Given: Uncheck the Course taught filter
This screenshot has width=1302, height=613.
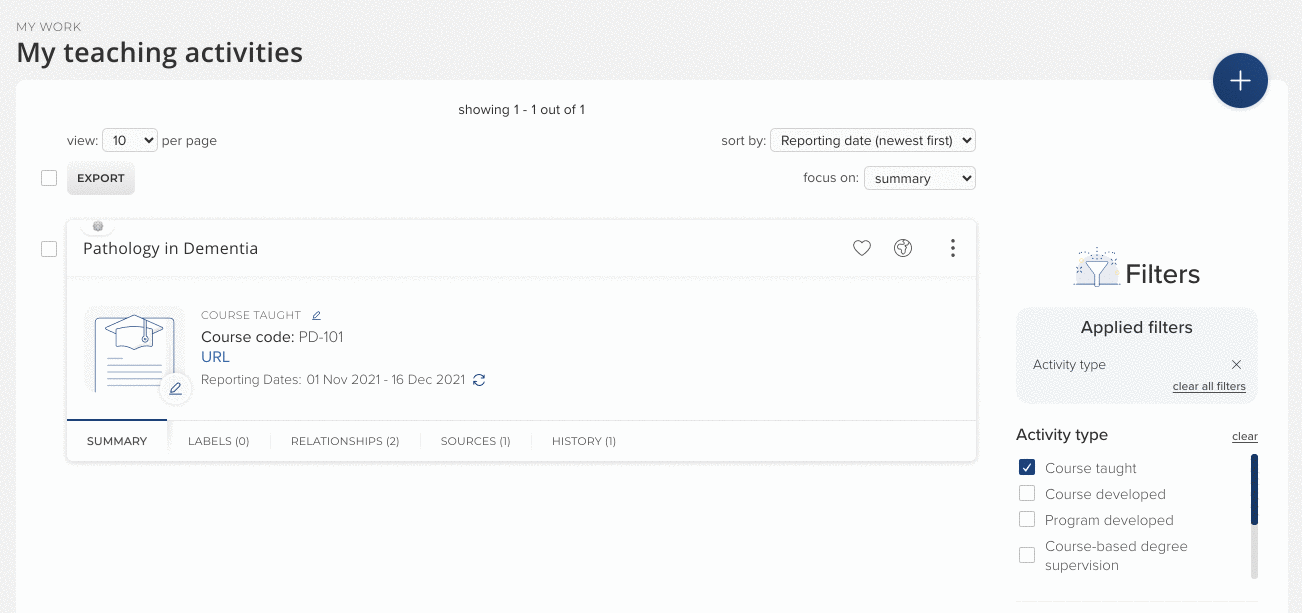Looking at the screenshot, I should coord(1027,468).
